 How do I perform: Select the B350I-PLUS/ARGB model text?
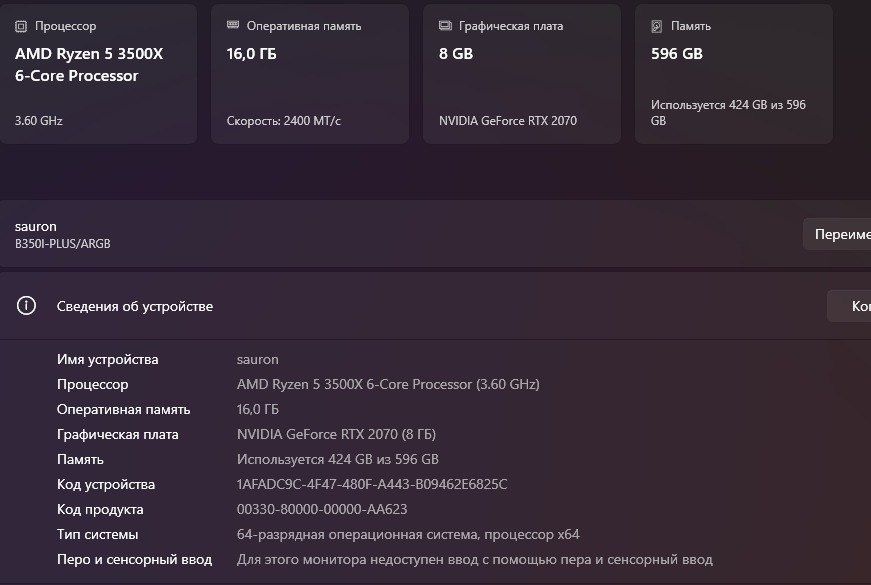[x=63, y=243]
